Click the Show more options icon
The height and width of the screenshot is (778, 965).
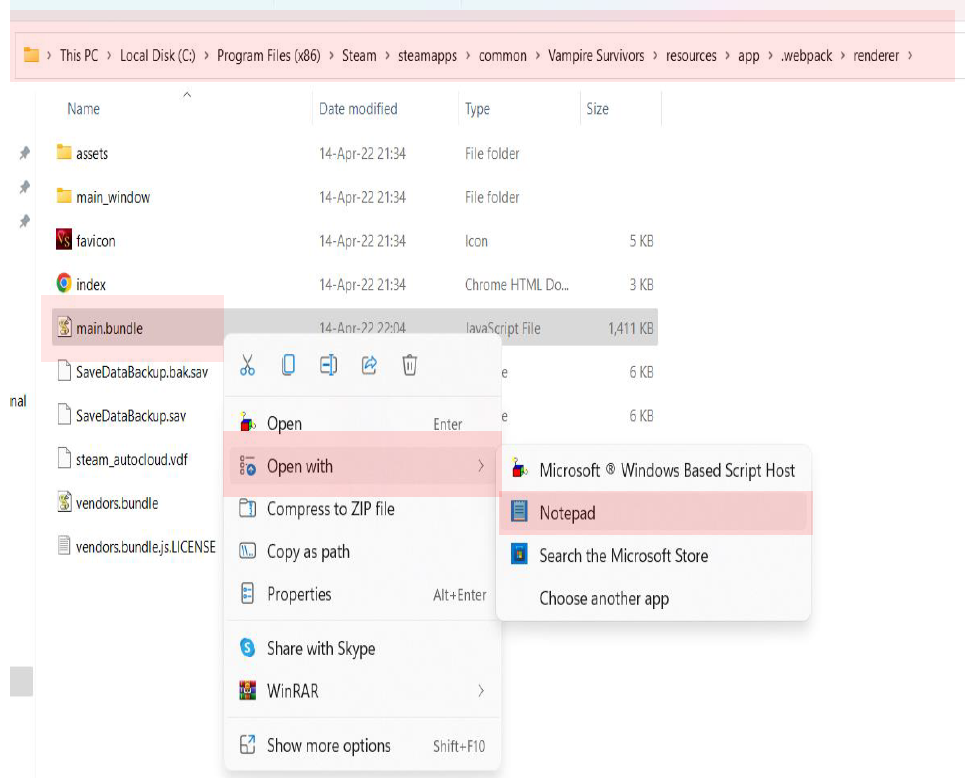pos(247,745)
